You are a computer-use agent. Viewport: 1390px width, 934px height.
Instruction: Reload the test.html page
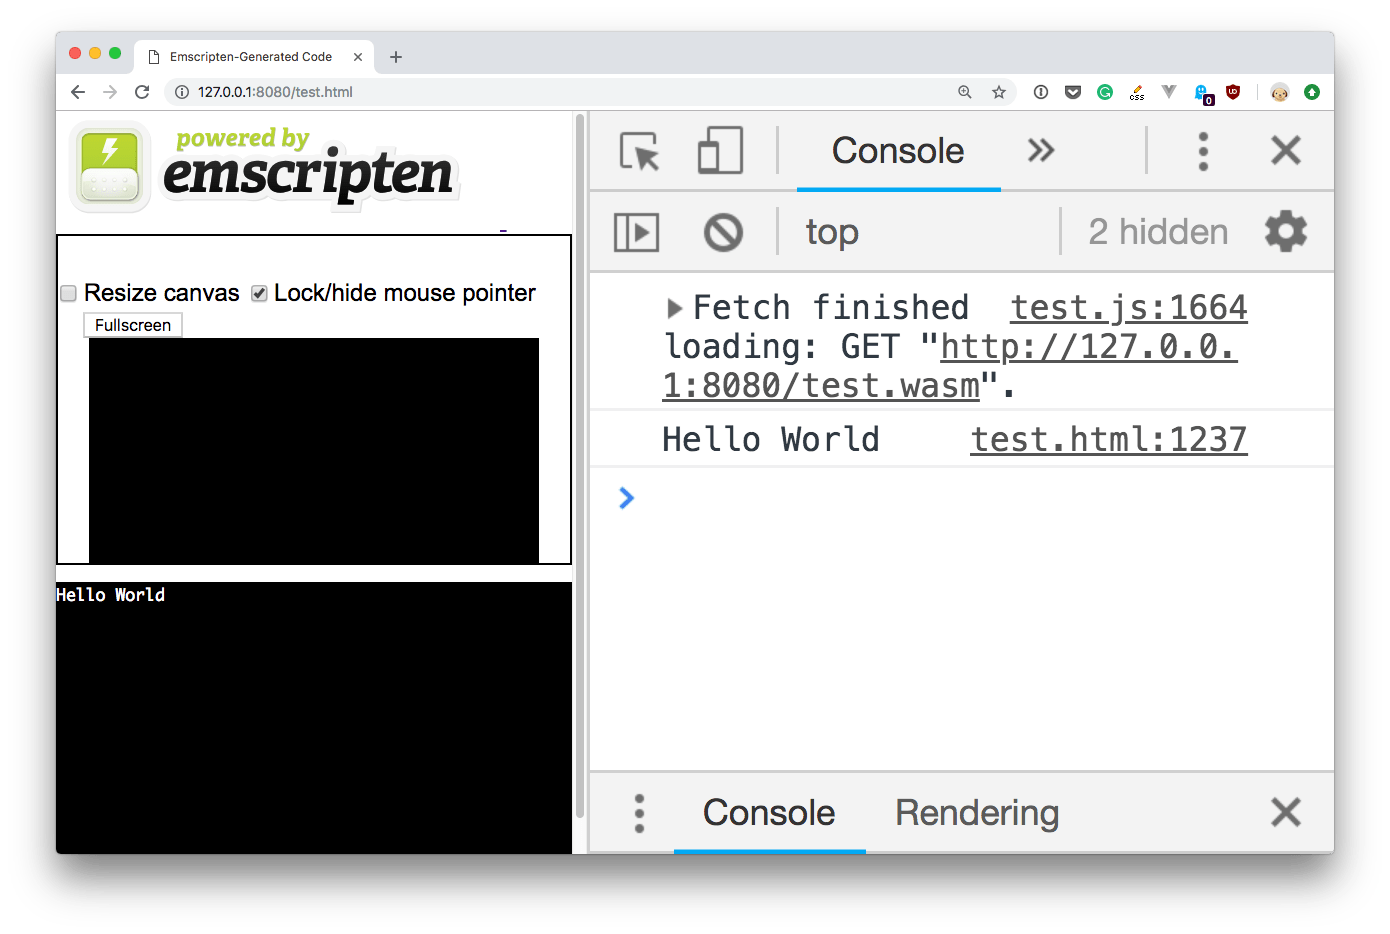(x=142, y=91)
